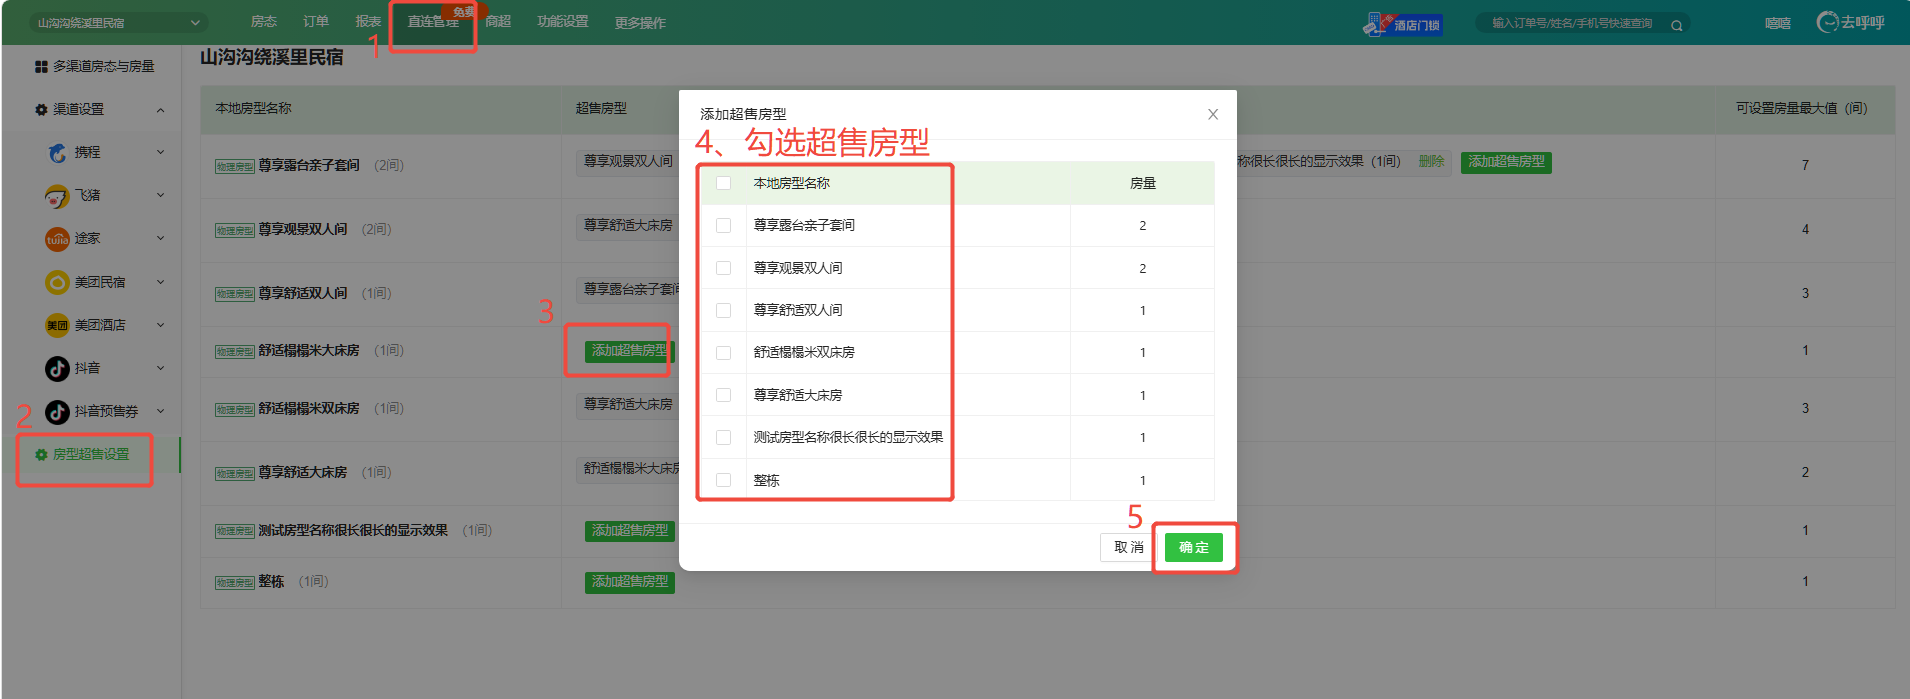
Task: Click the 途家 channel icon
Action: click(57, 239)
